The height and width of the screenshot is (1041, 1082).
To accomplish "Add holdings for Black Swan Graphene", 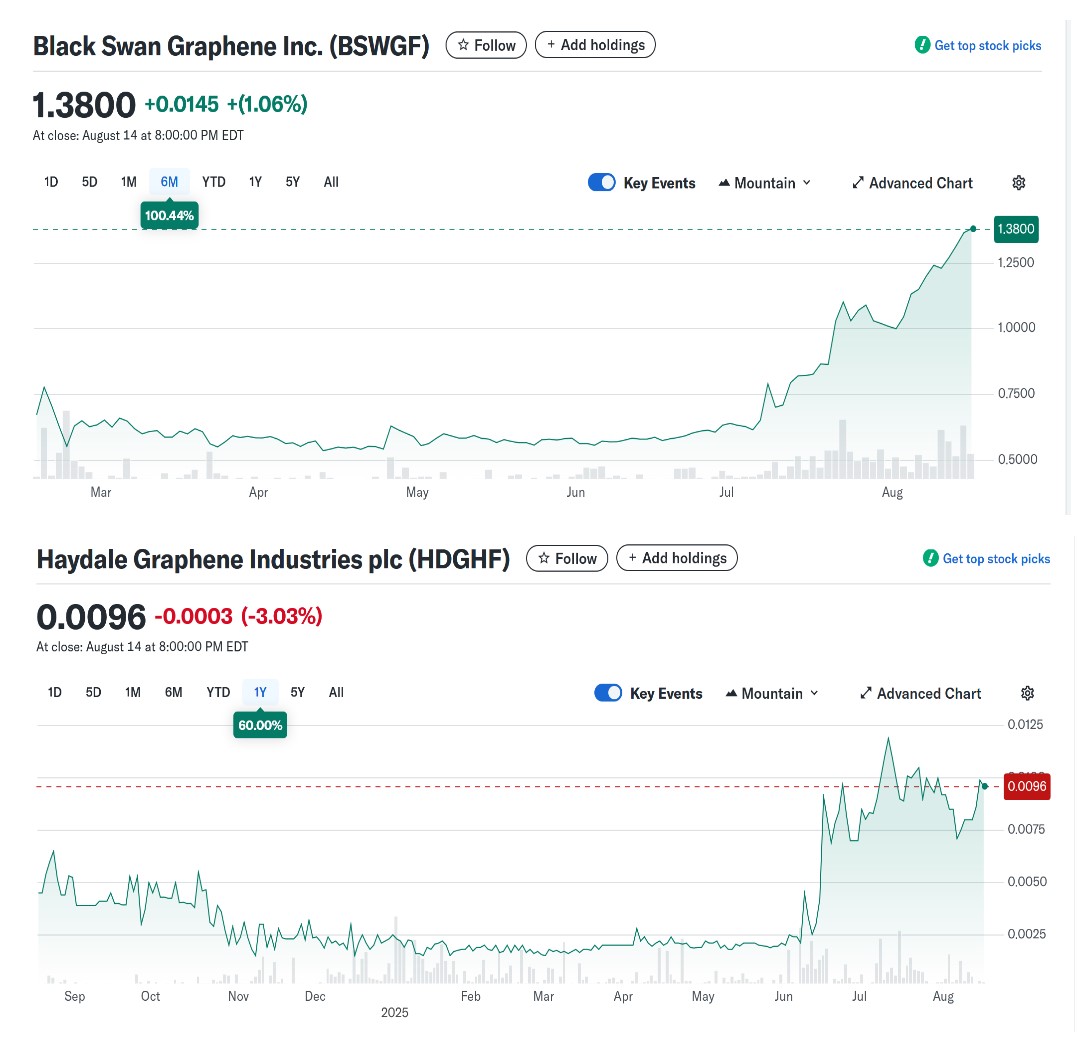I will pos(596,45).
